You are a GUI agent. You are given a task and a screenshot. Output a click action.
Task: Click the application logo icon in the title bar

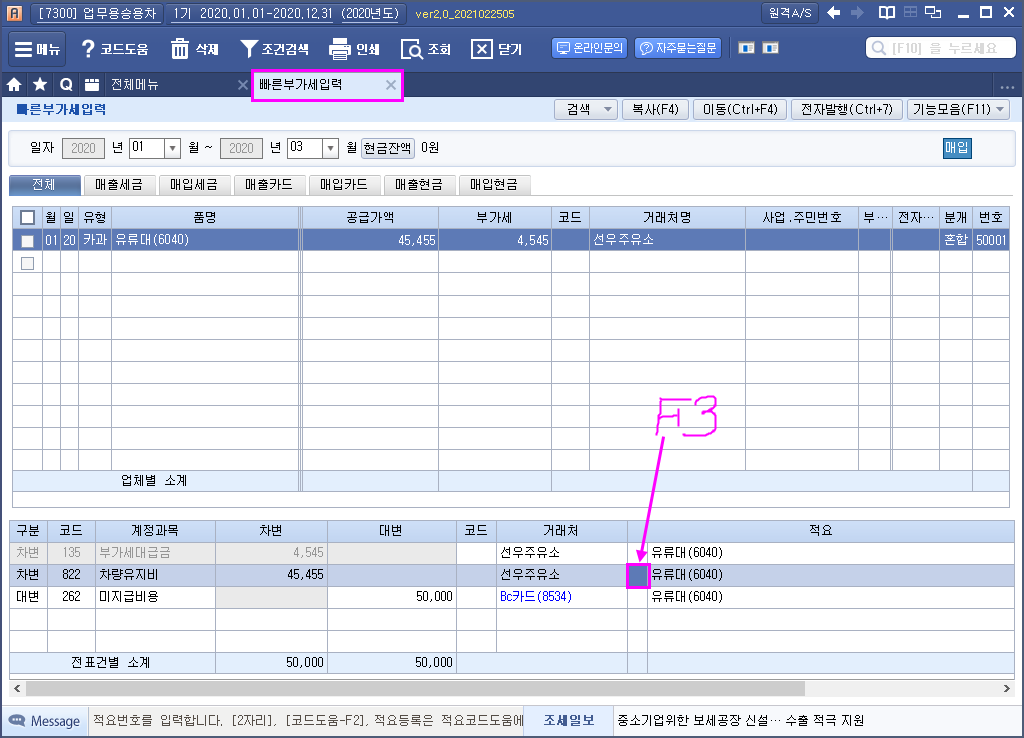[x=14, y=12]
